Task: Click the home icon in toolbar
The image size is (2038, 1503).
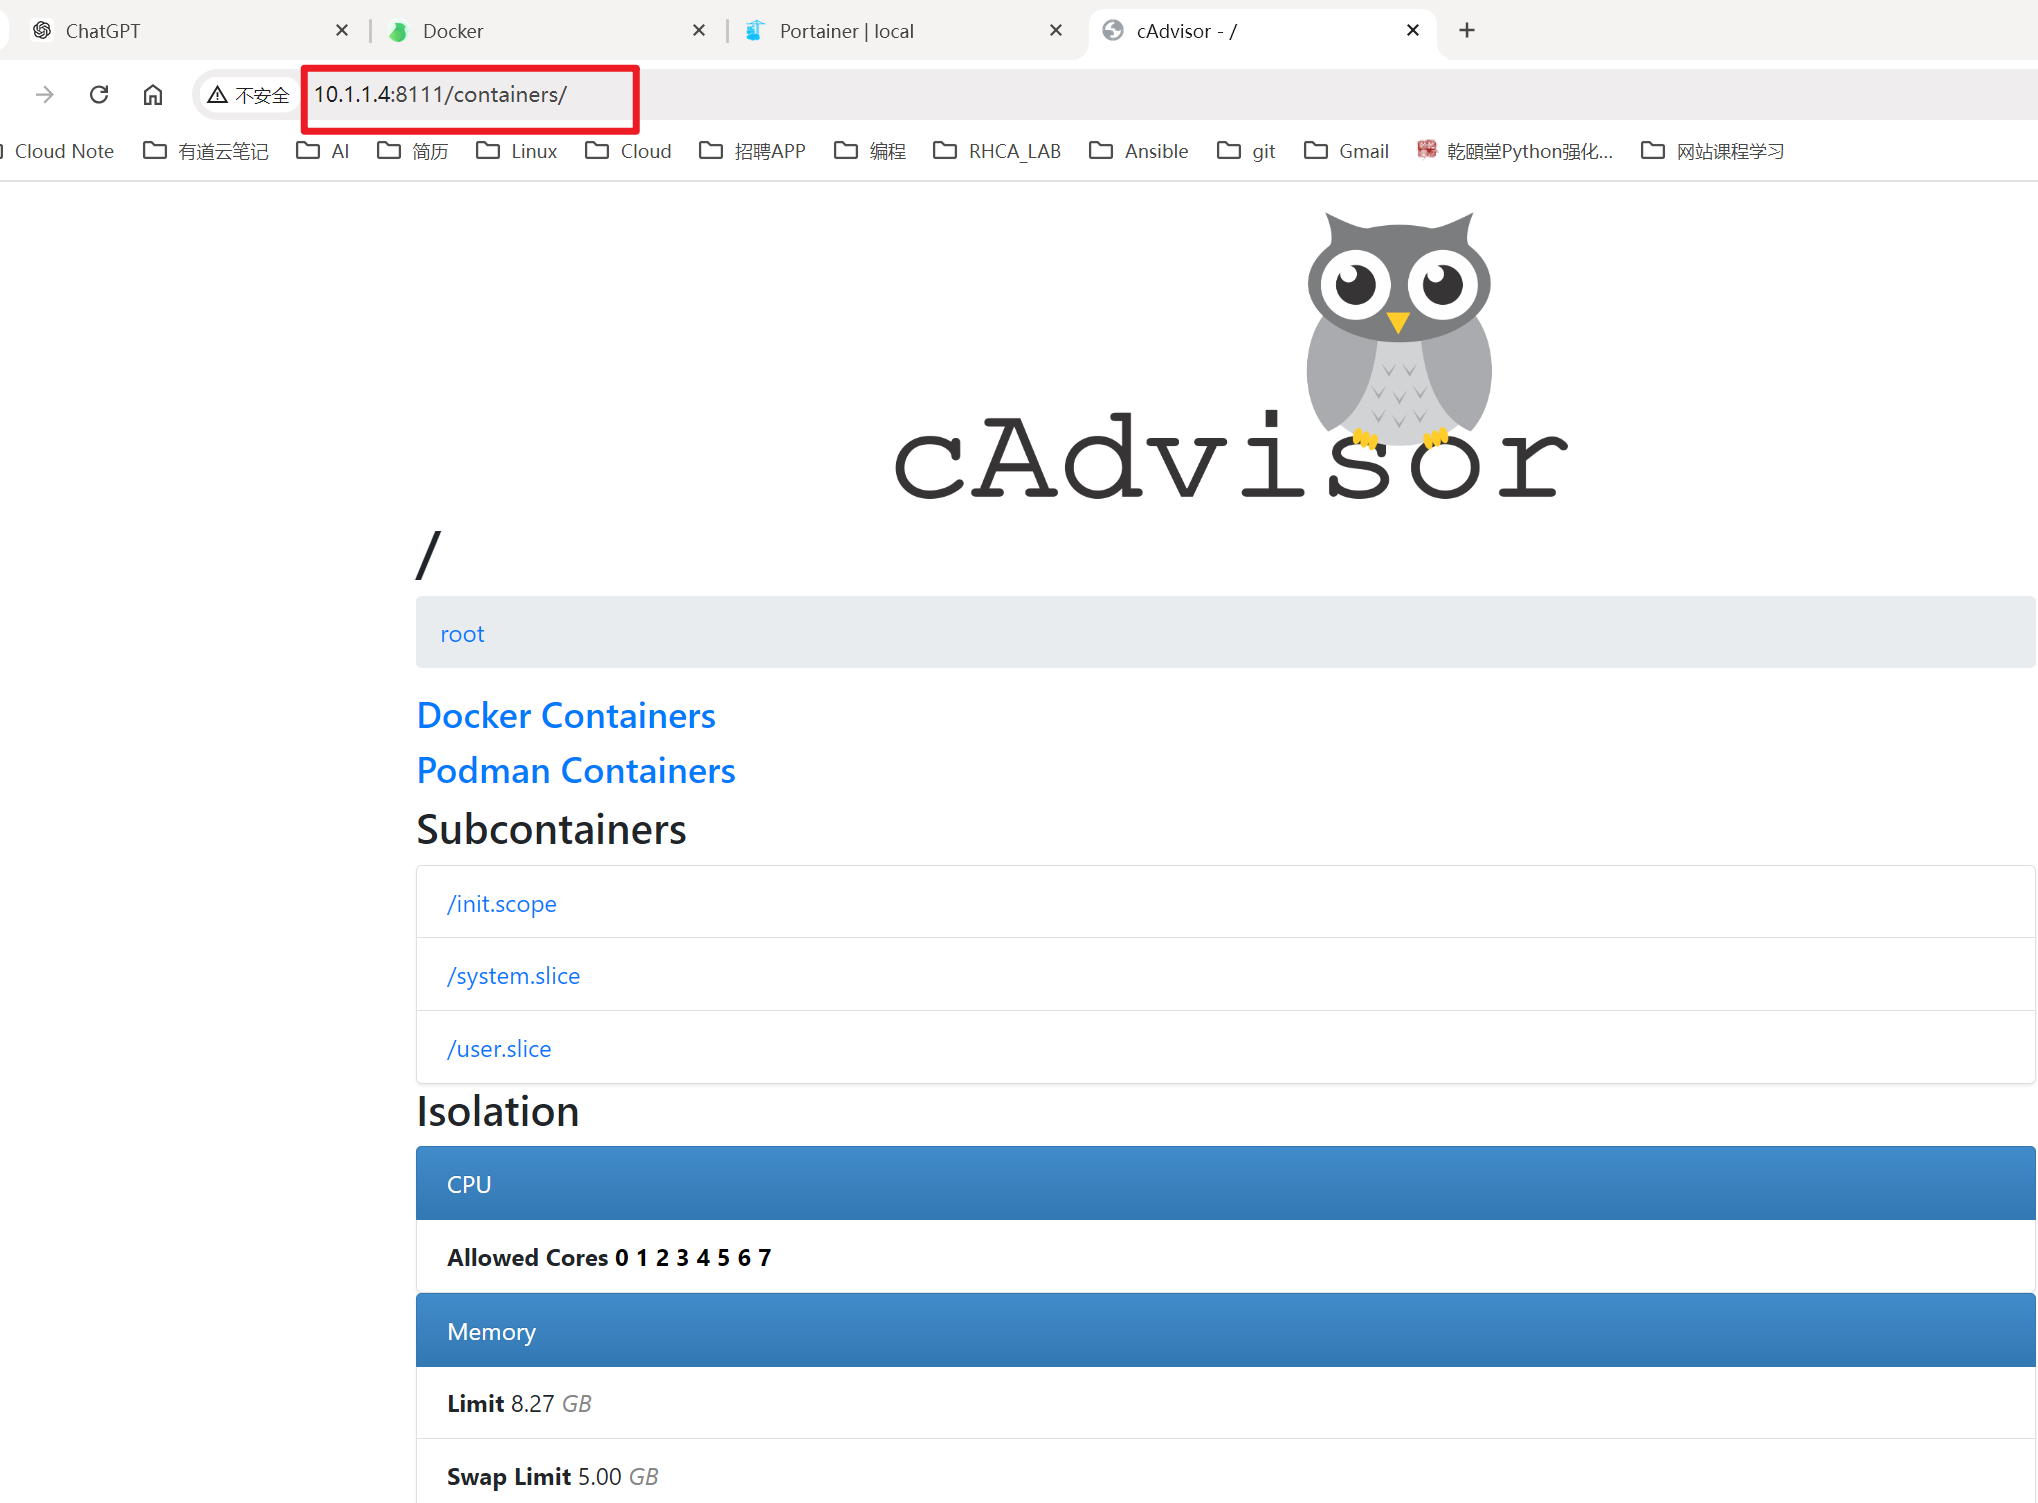Action: coord(153,95)
